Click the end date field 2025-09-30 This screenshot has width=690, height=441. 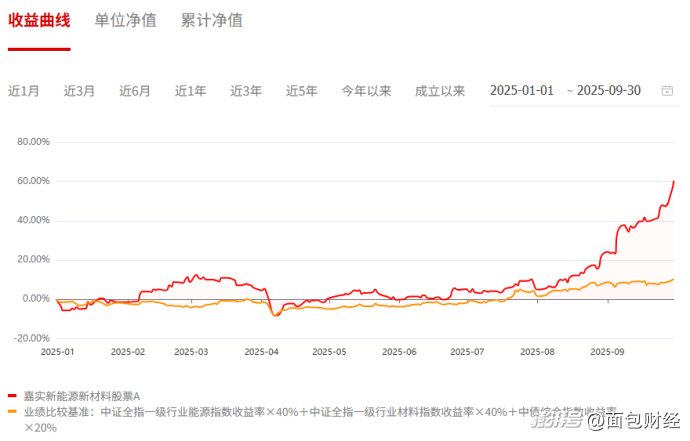tap(609, 90)
